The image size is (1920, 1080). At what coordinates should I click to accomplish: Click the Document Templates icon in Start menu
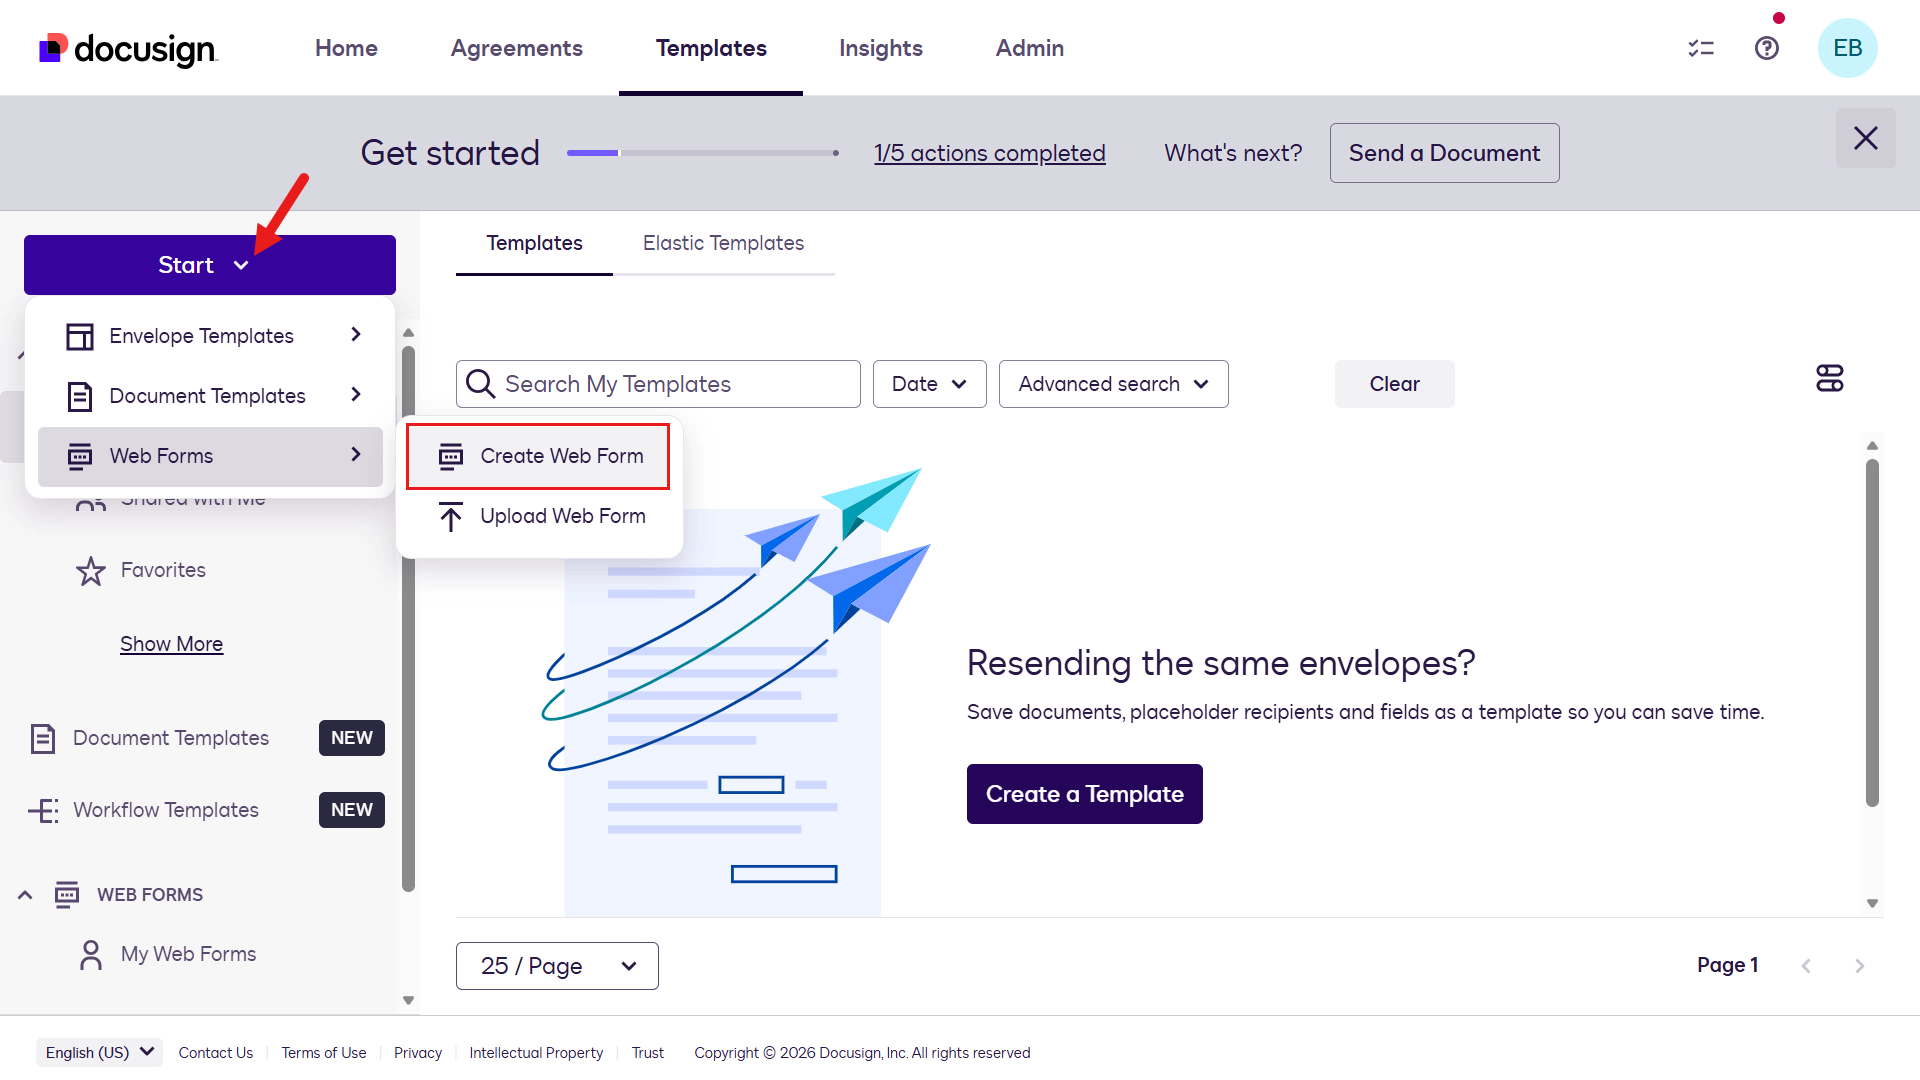(x=80, y=396)
